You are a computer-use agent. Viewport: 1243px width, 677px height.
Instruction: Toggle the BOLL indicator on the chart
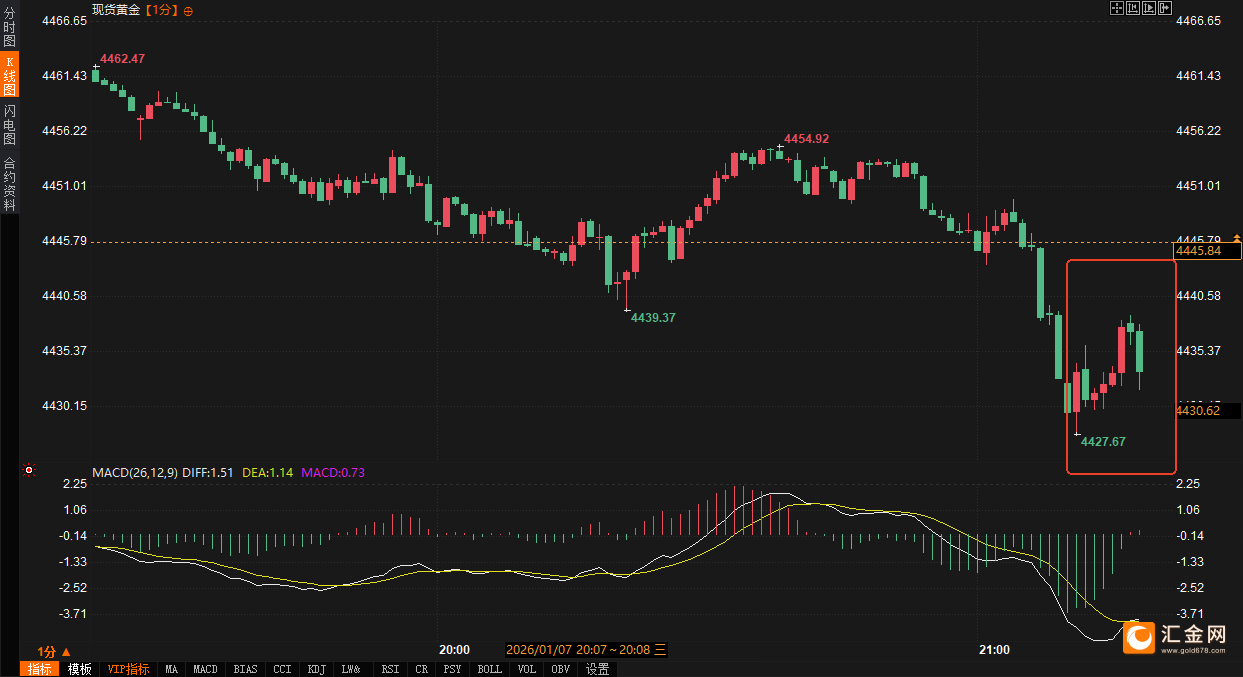(x=489, y=669)
